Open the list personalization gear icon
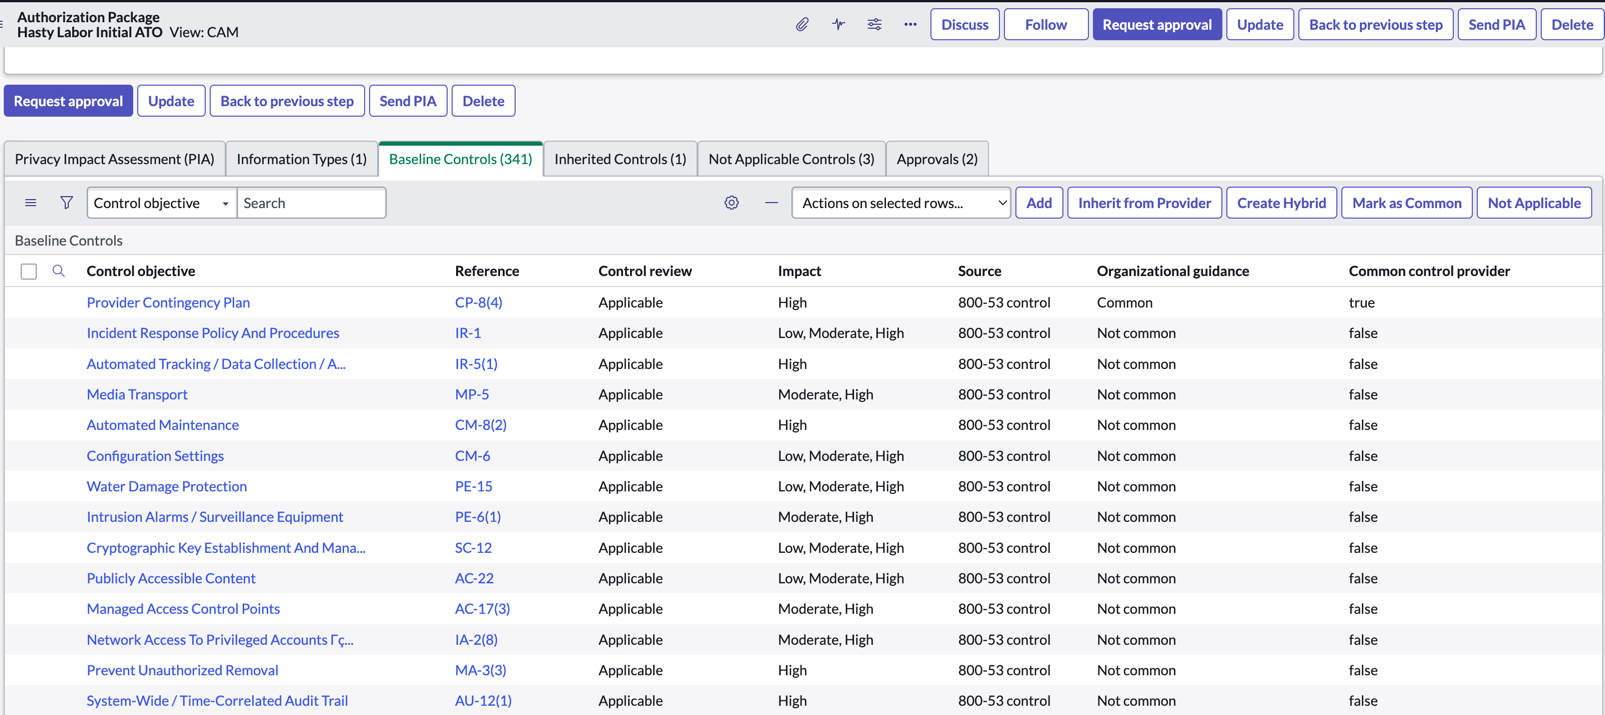Viewport: 1605px width, 715px height. (x=732, y=203)
